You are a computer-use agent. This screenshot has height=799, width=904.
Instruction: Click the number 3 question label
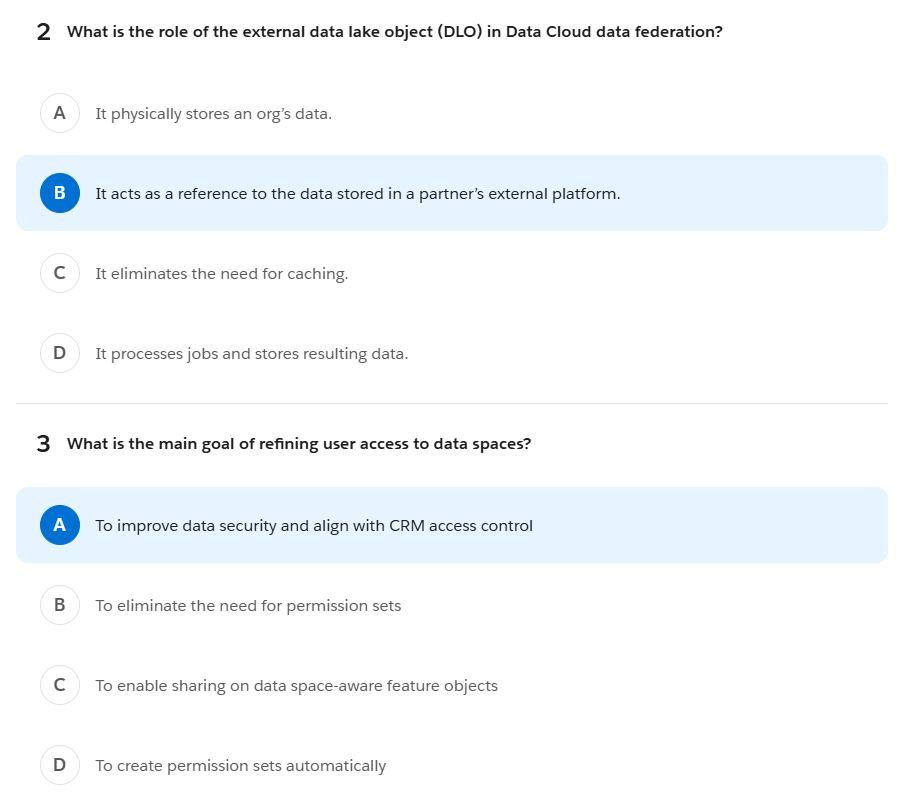pyautogui.click(x=44, y=444)
